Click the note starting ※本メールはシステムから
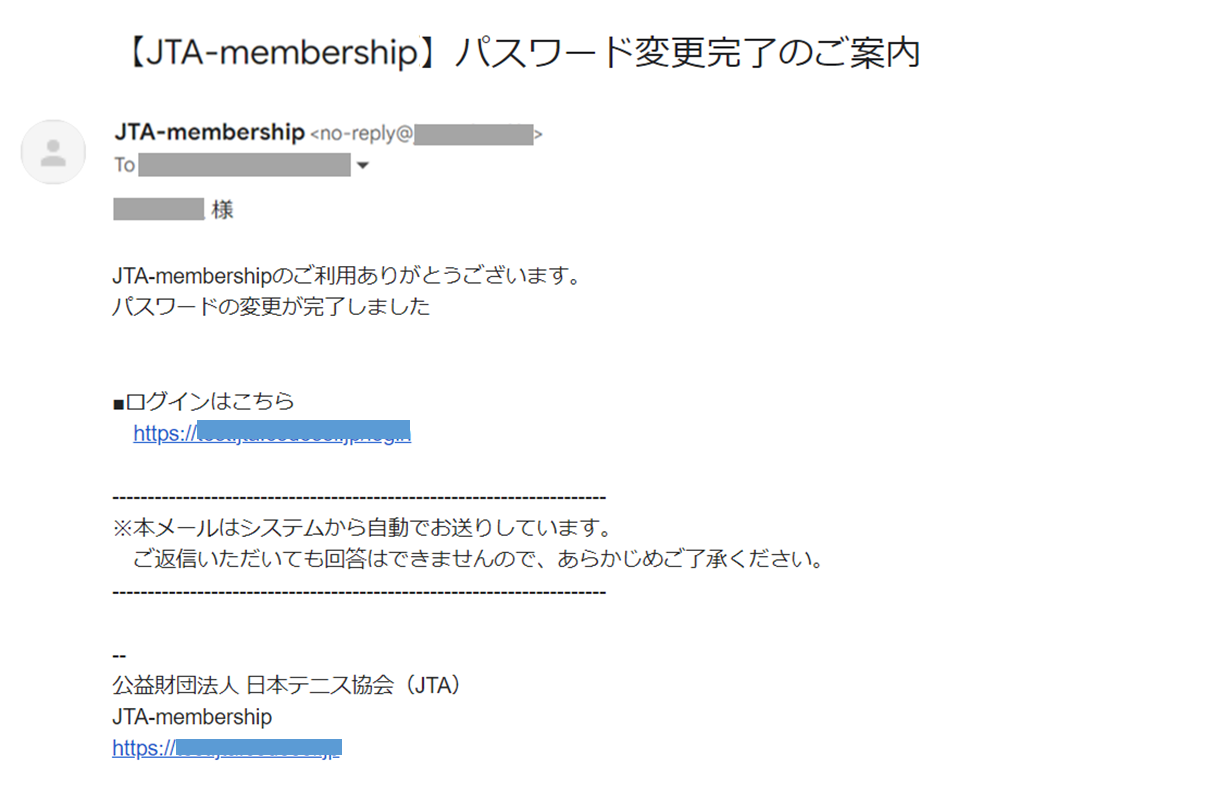Image resolution: width=1219 pixels, height=803 pixels. point(362,528)
